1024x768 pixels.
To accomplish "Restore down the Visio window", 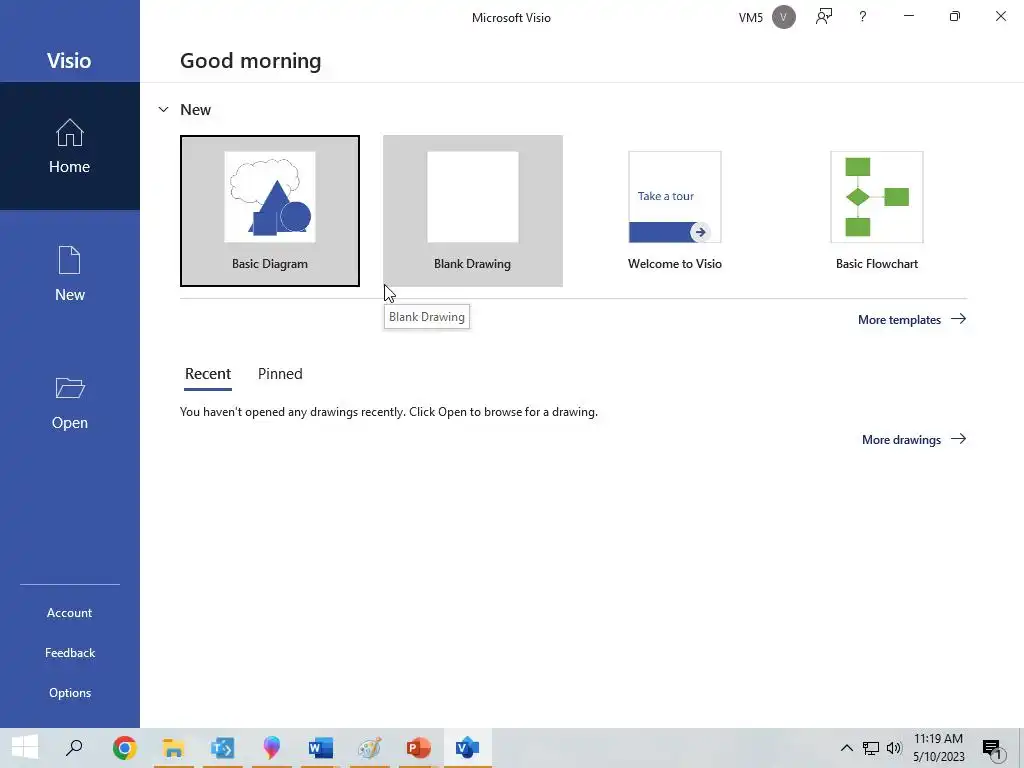I will coord(955,16).
